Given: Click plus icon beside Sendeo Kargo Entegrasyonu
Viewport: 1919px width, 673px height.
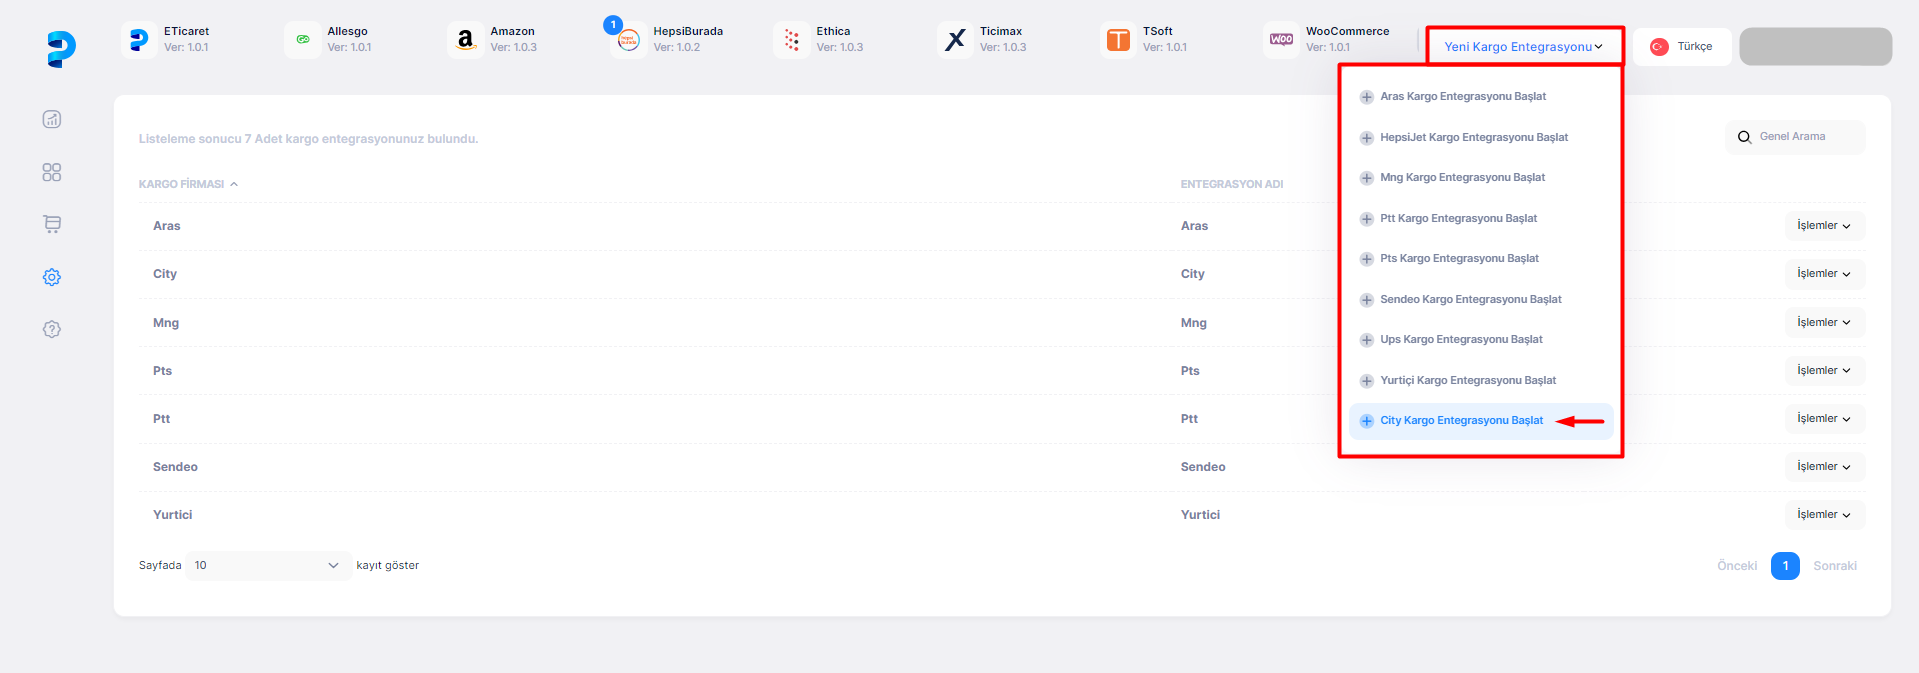Looking at the screenshot, I should (x=1366, y=300).
